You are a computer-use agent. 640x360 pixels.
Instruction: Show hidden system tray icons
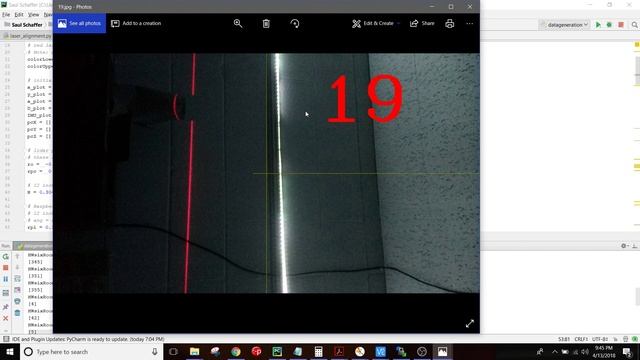point(555,352)
